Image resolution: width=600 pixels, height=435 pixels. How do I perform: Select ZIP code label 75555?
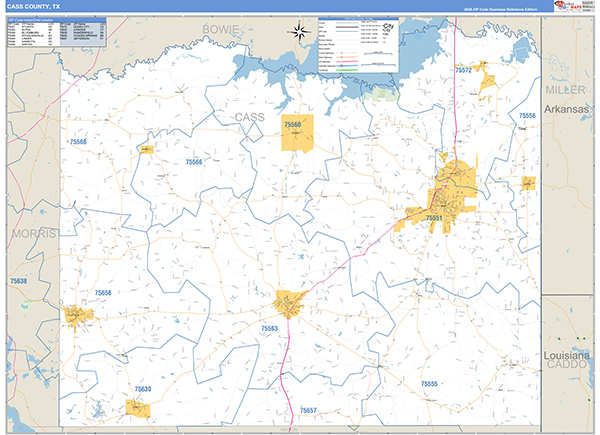430,384
